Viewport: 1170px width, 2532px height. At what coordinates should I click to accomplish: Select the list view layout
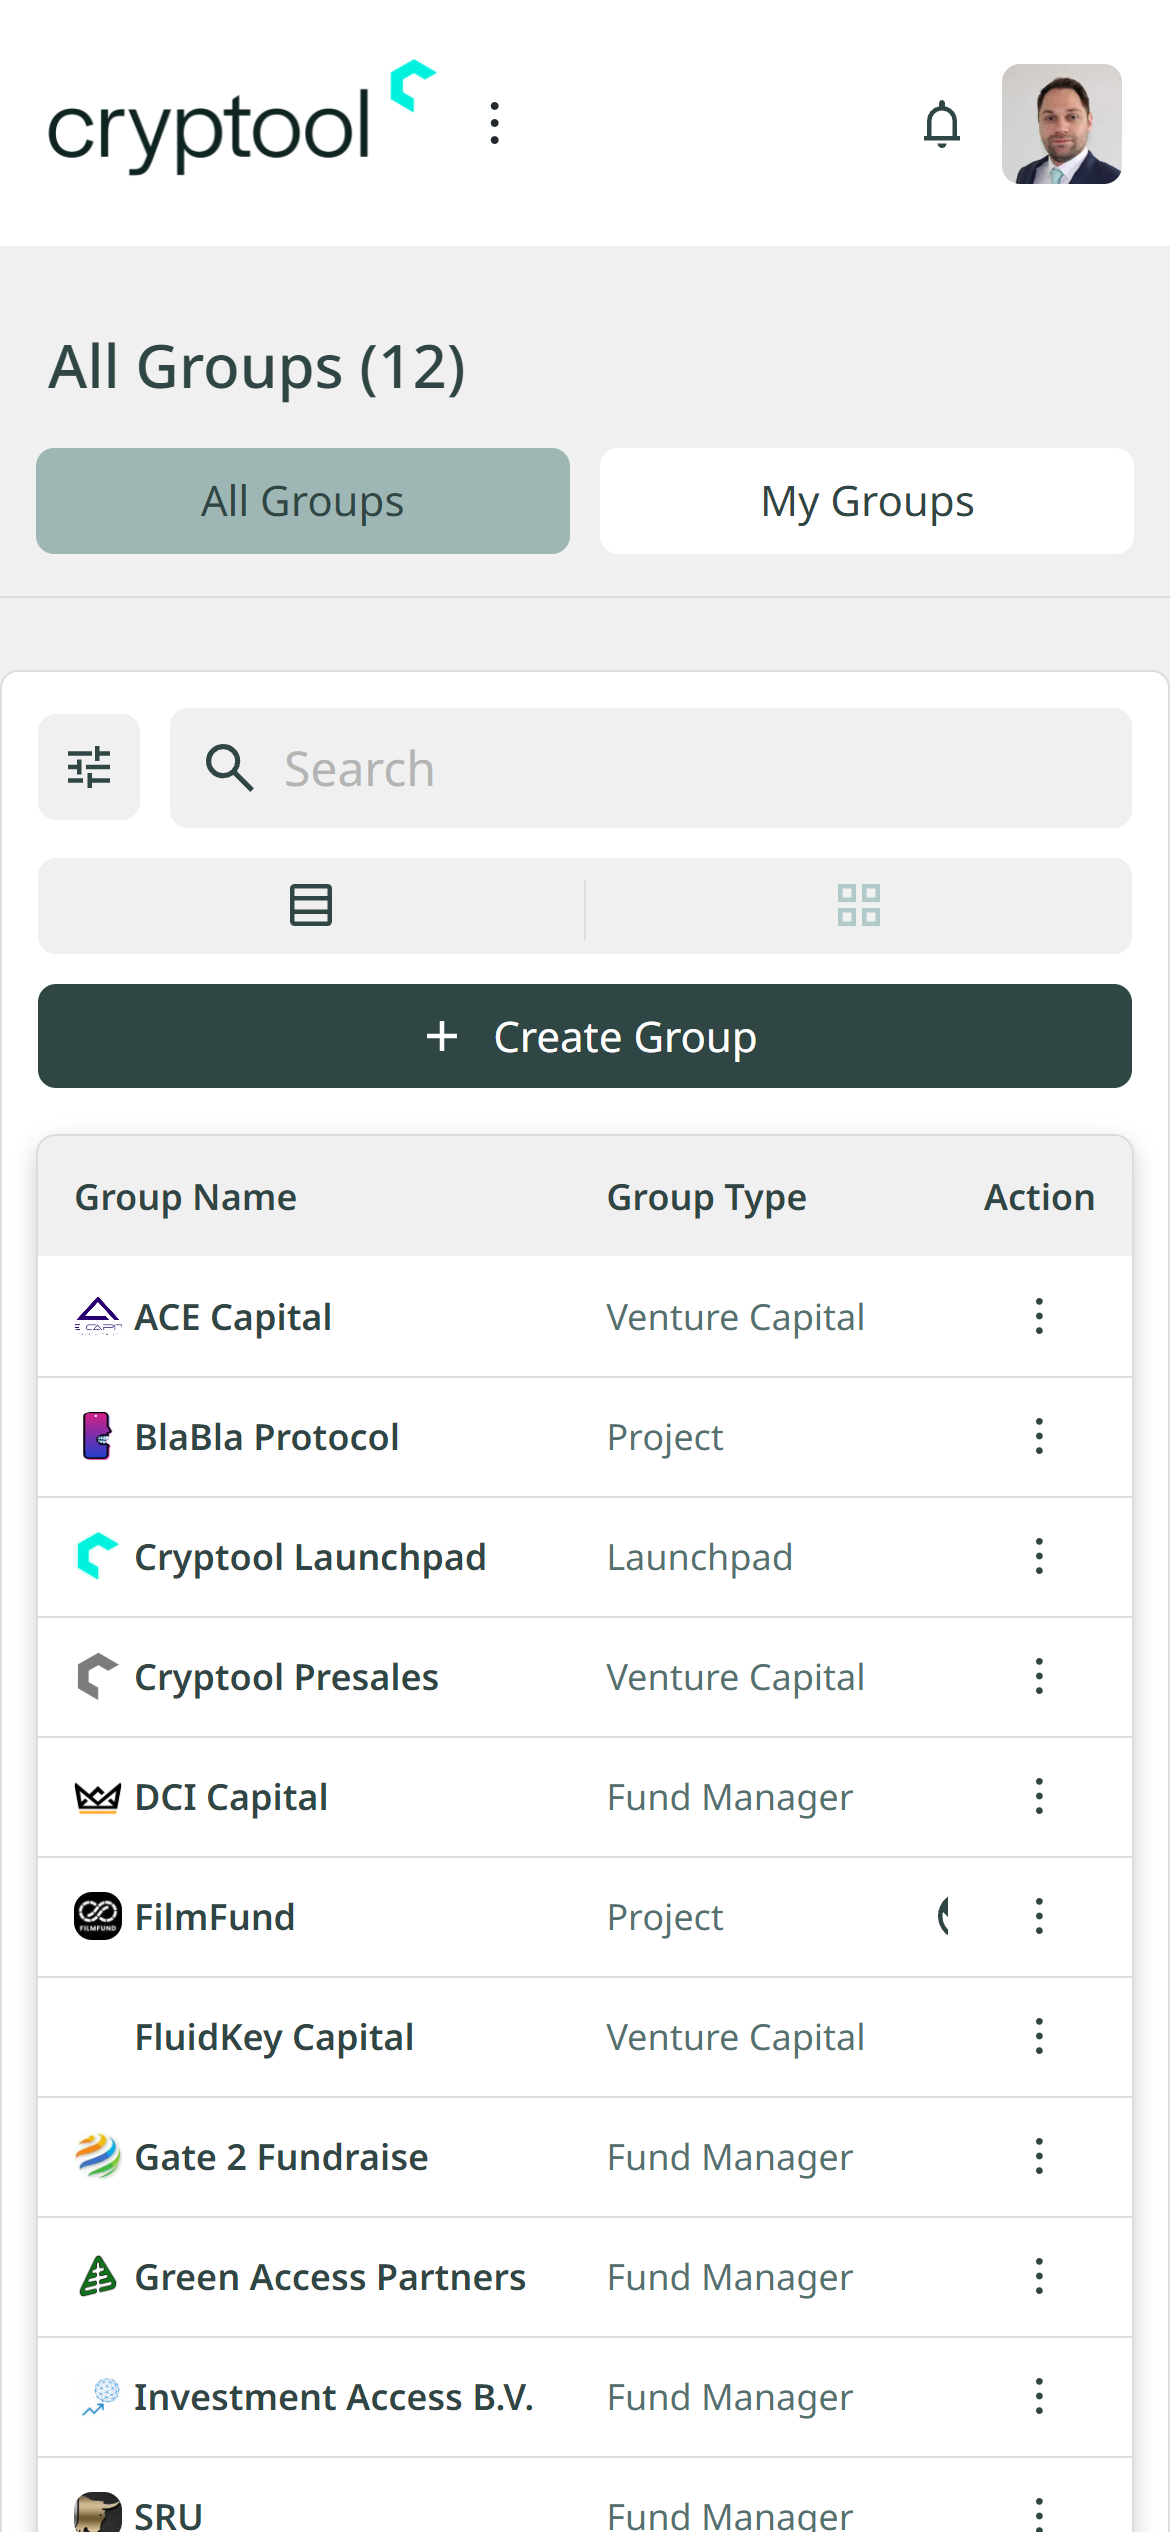click(311, 905)
